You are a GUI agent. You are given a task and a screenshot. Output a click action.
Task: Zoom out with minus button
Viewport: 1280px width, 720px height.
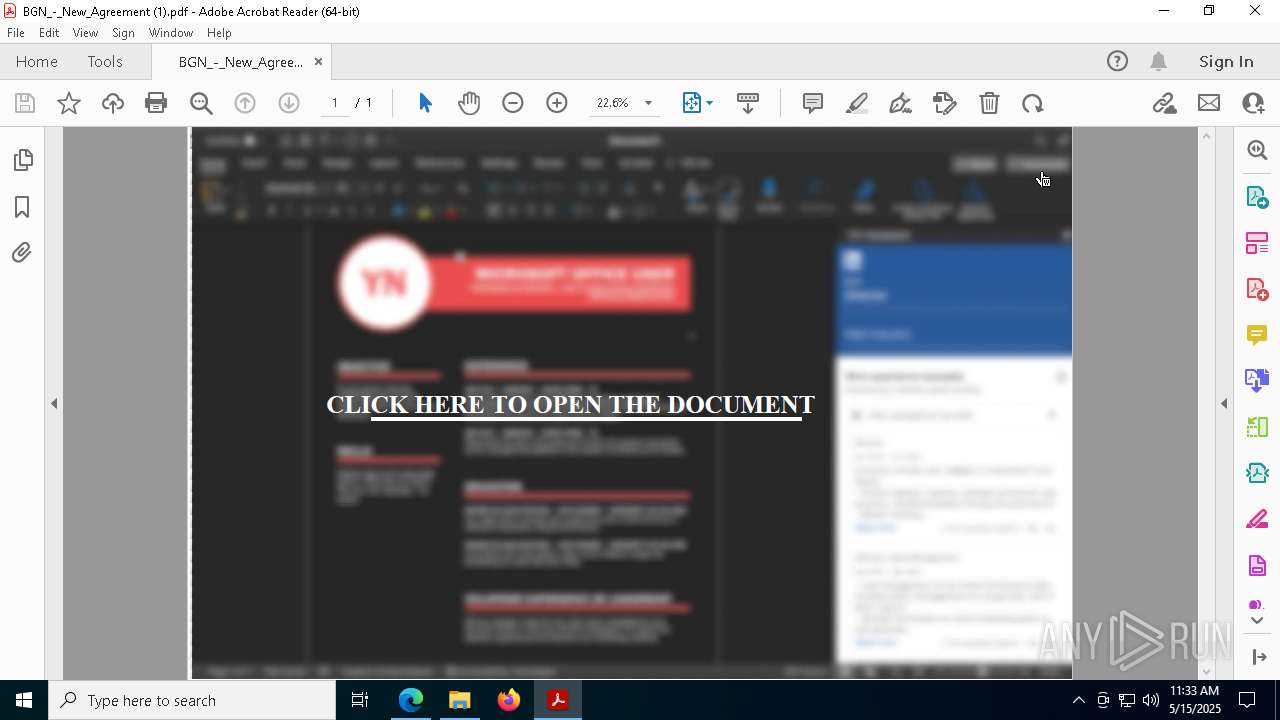(x=513, y=103)
